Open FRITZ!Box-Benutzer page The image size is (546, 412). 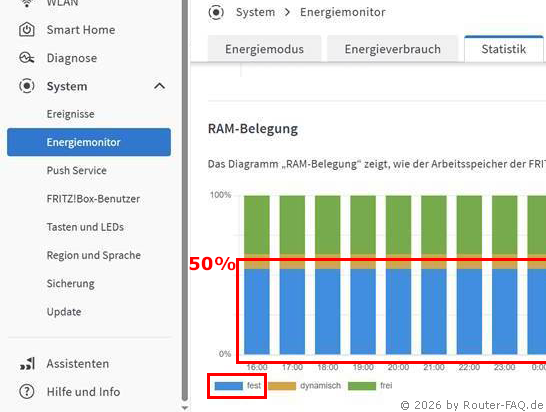click(x=93, y=199)
